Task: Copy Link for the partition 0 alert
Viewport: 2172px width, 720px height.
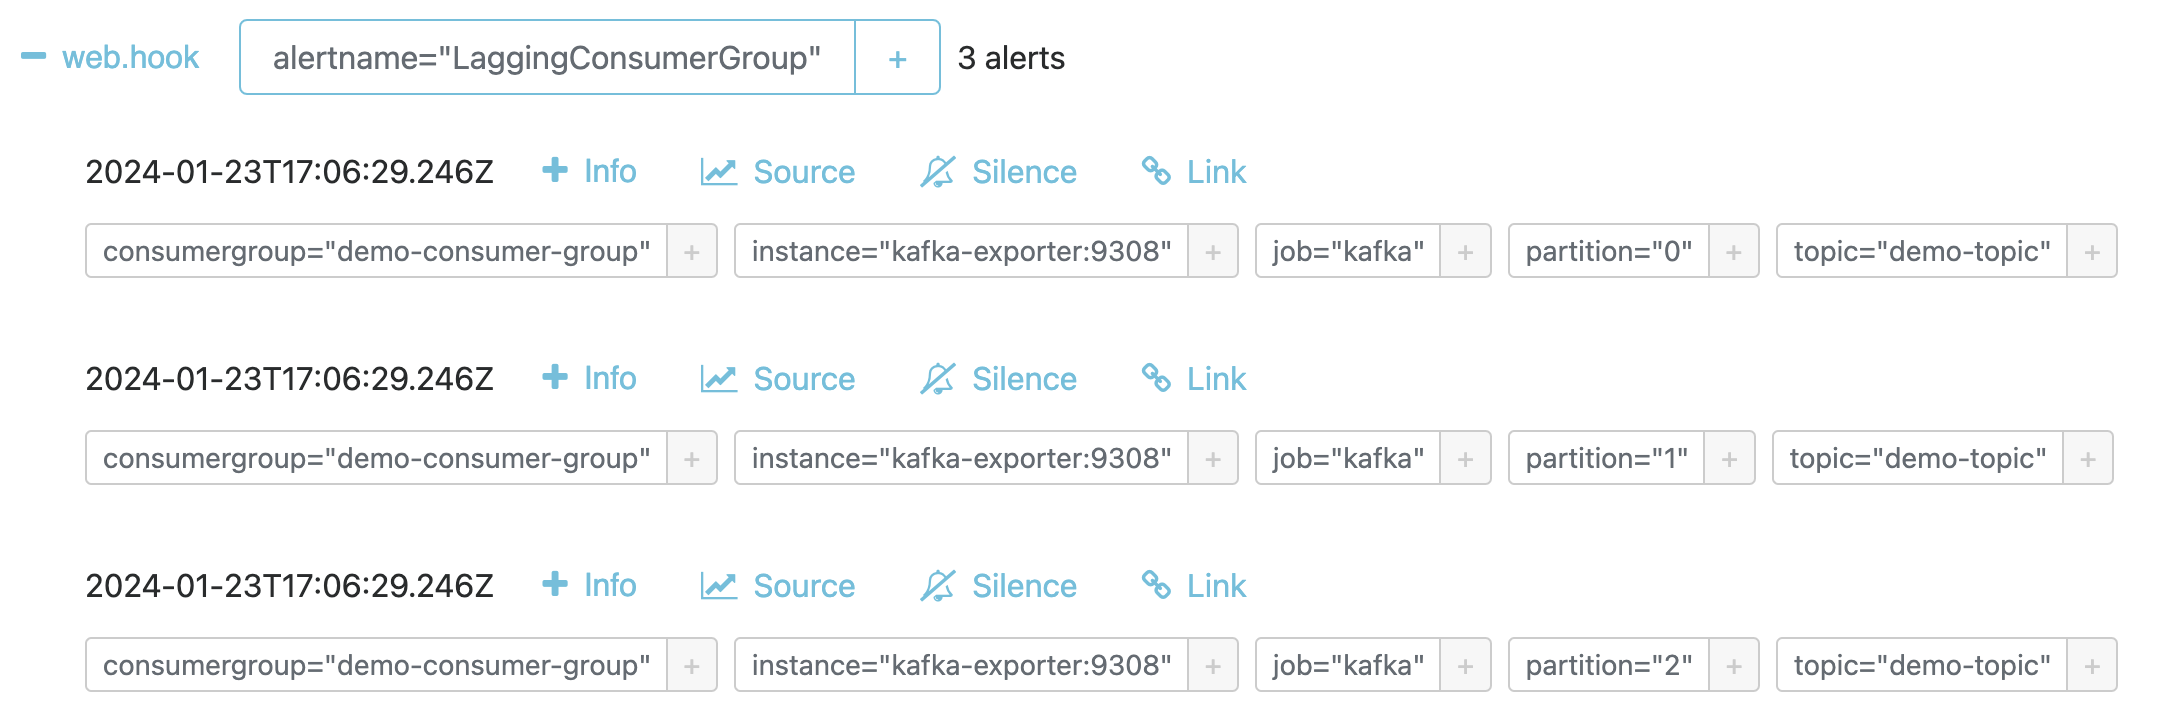Action: (x=1194, y=172)
